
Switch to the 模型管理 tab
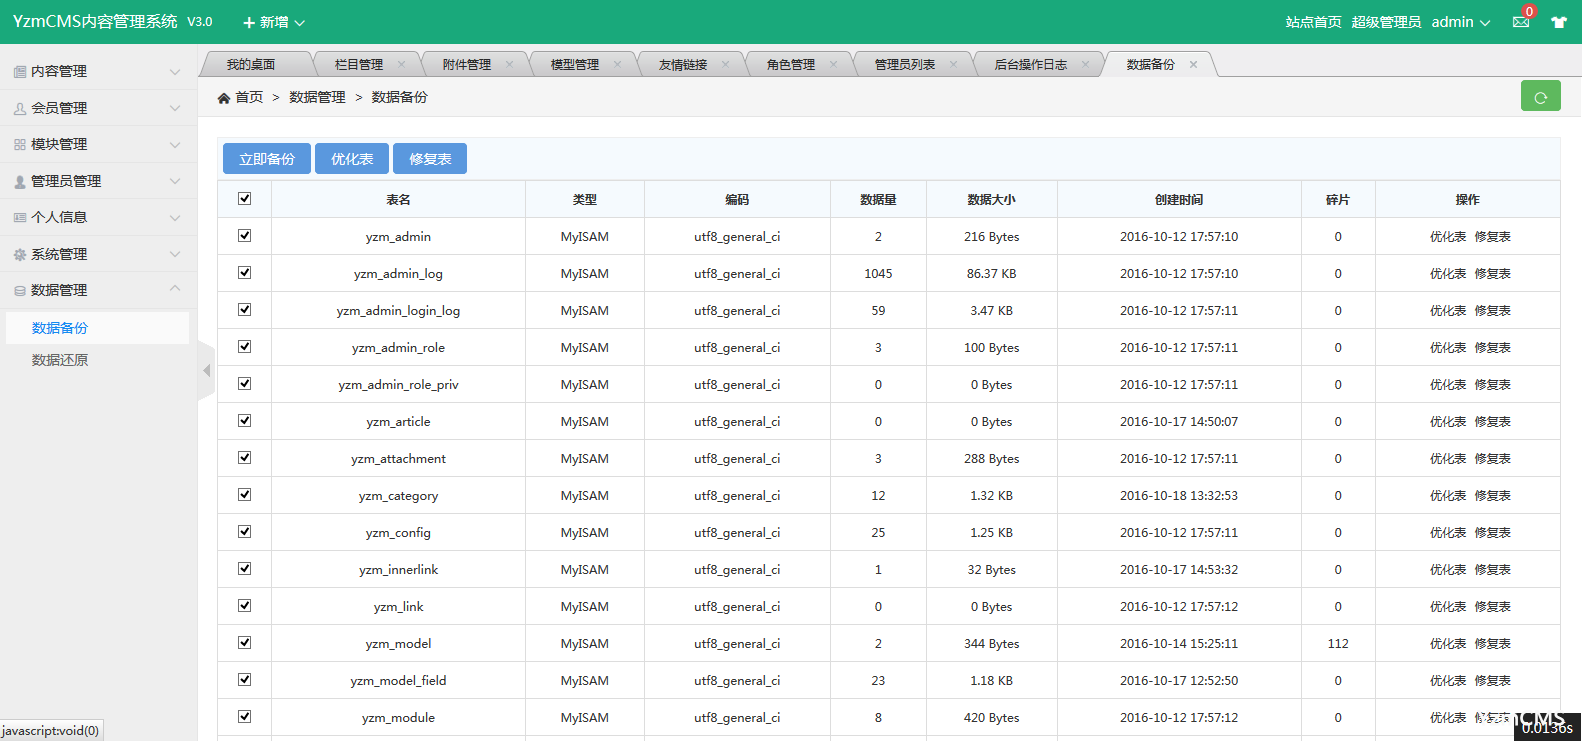click(x=575, y=65)
